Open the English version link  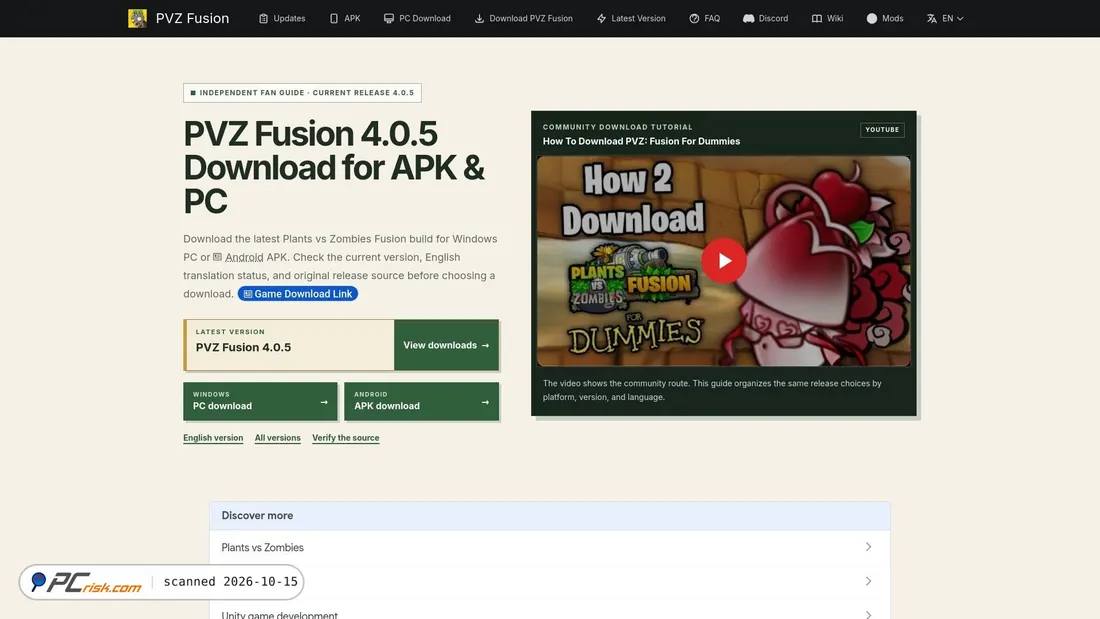point(213,438)
